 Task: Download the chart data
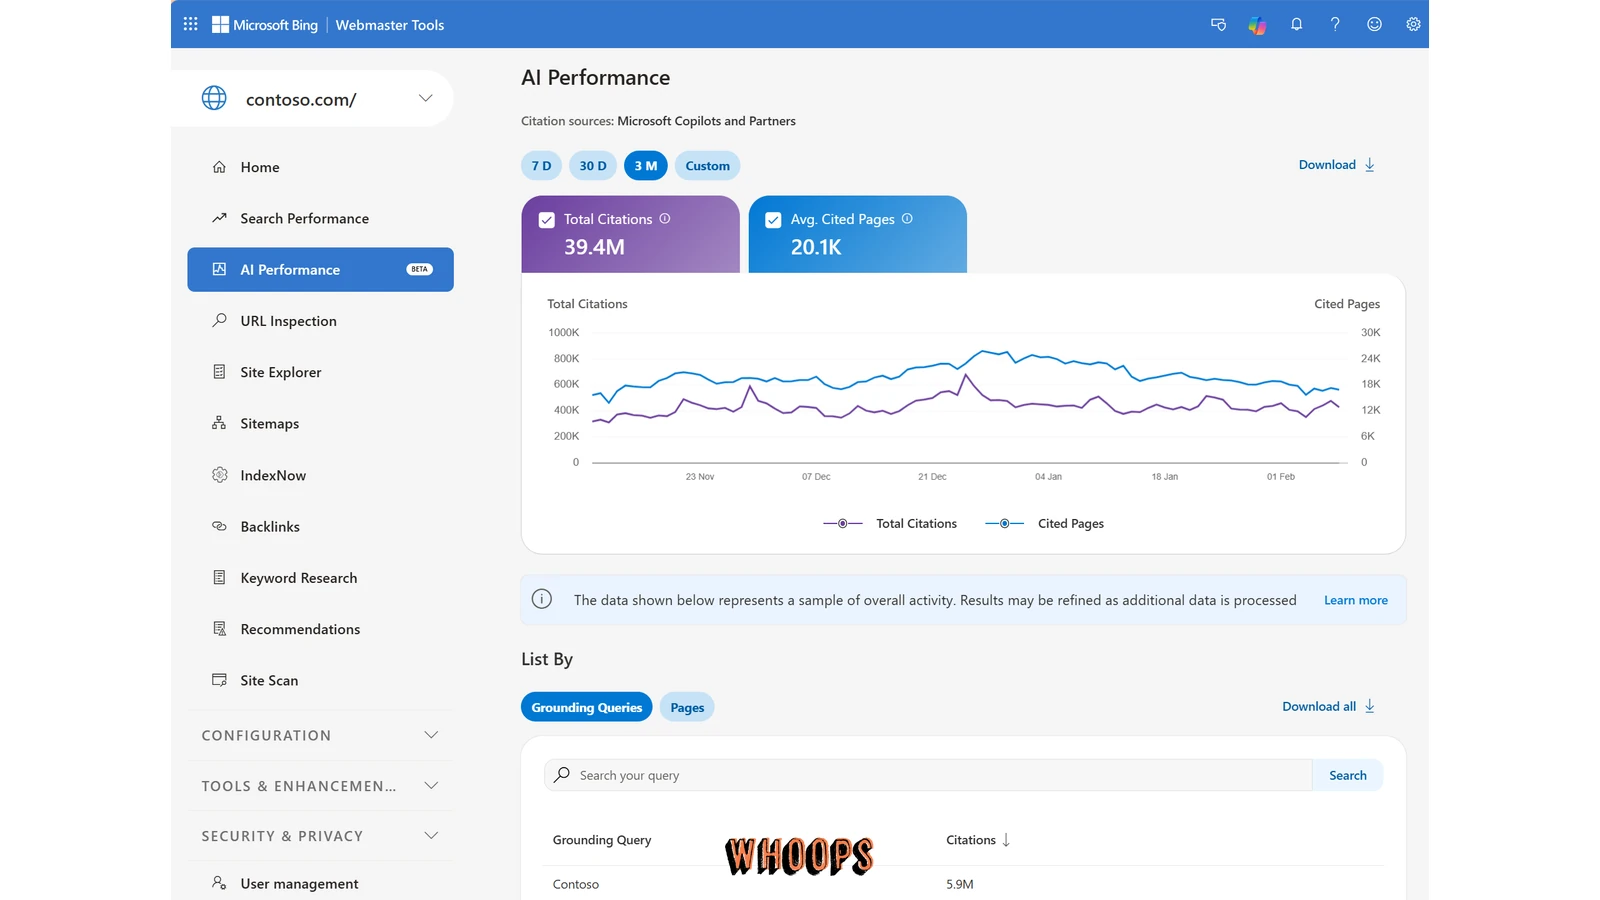(x=1337, y=165)
